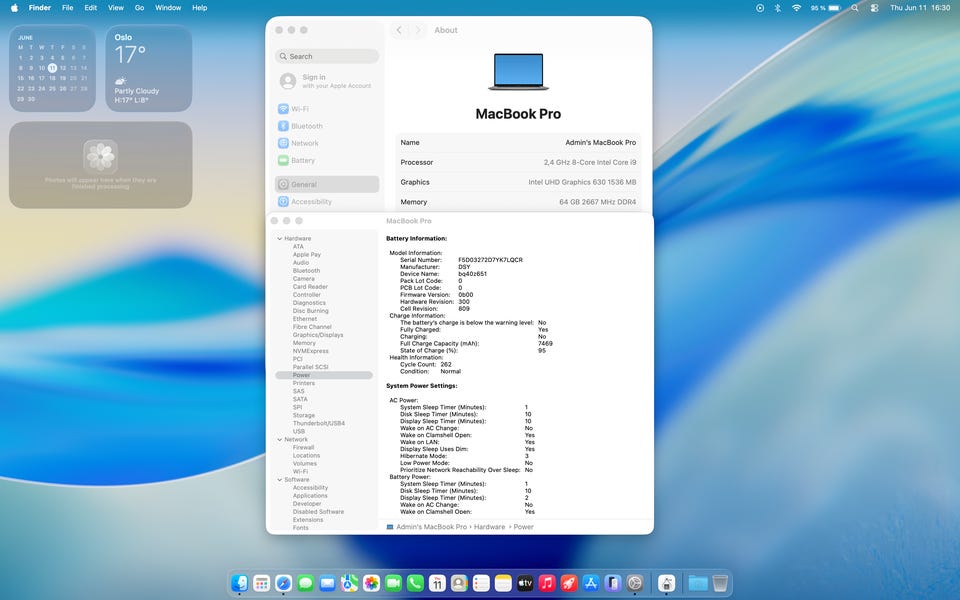This screenshot has height=600, width=960.
Task: Go back in System Settings window
Action: coord(399,30)
